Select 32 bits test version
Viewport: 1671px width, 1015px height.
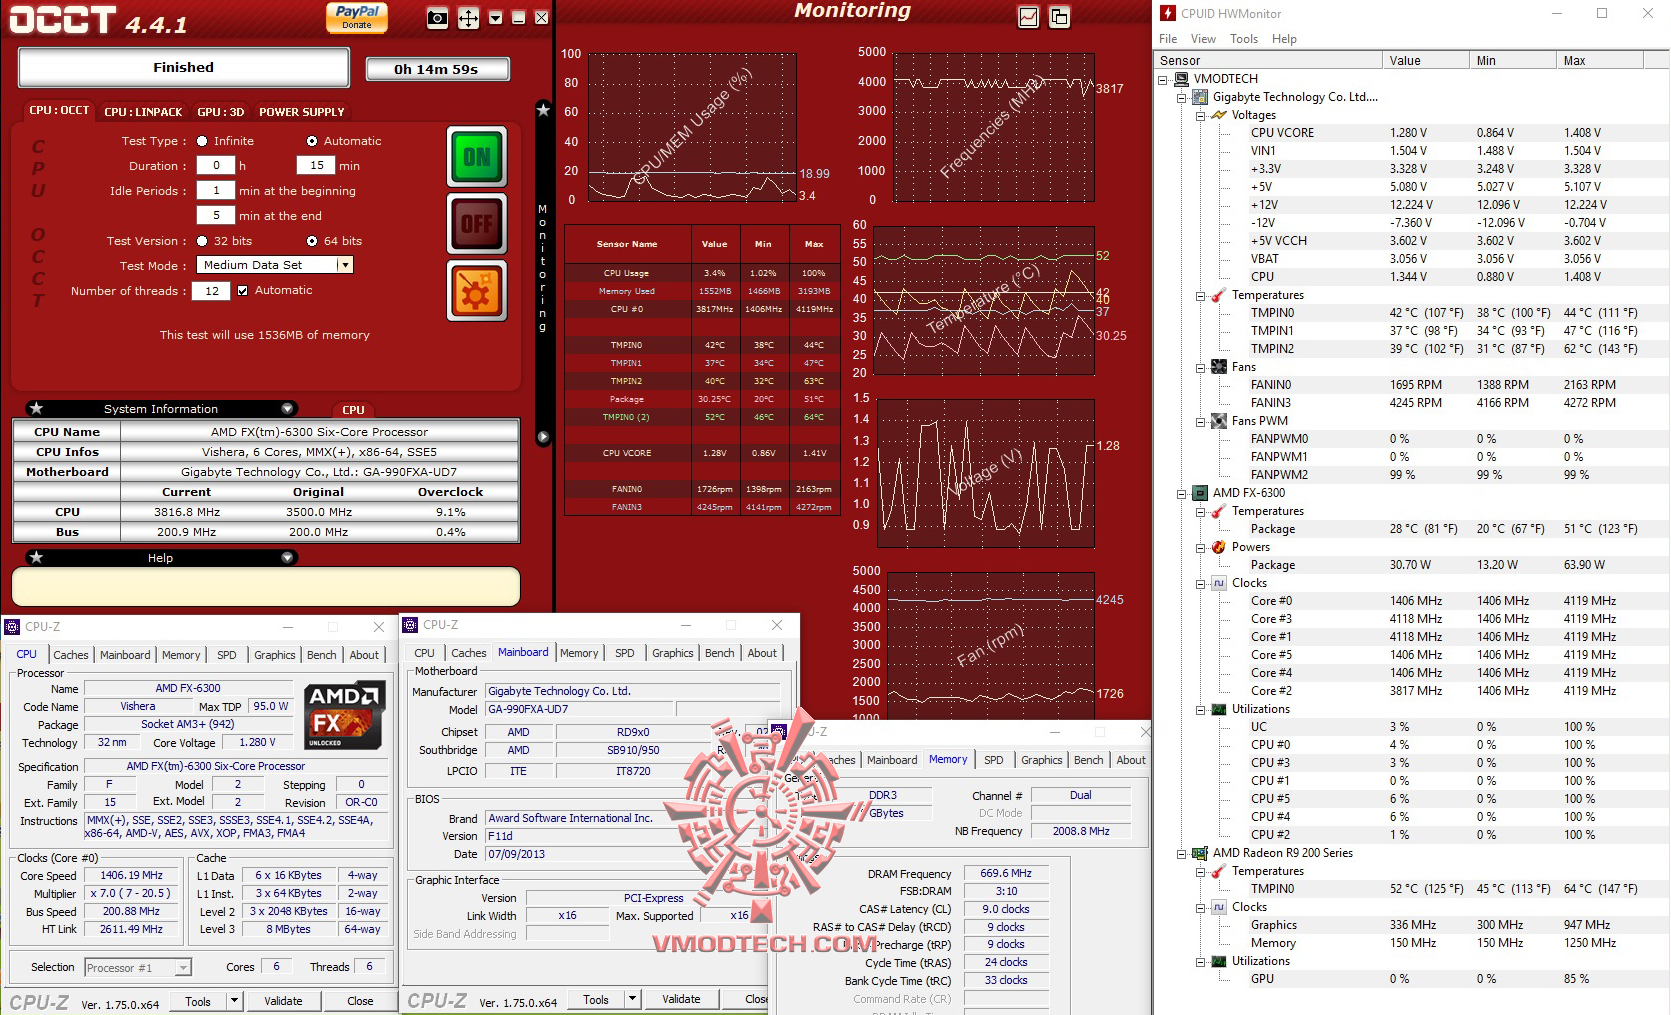pos(202,241)
